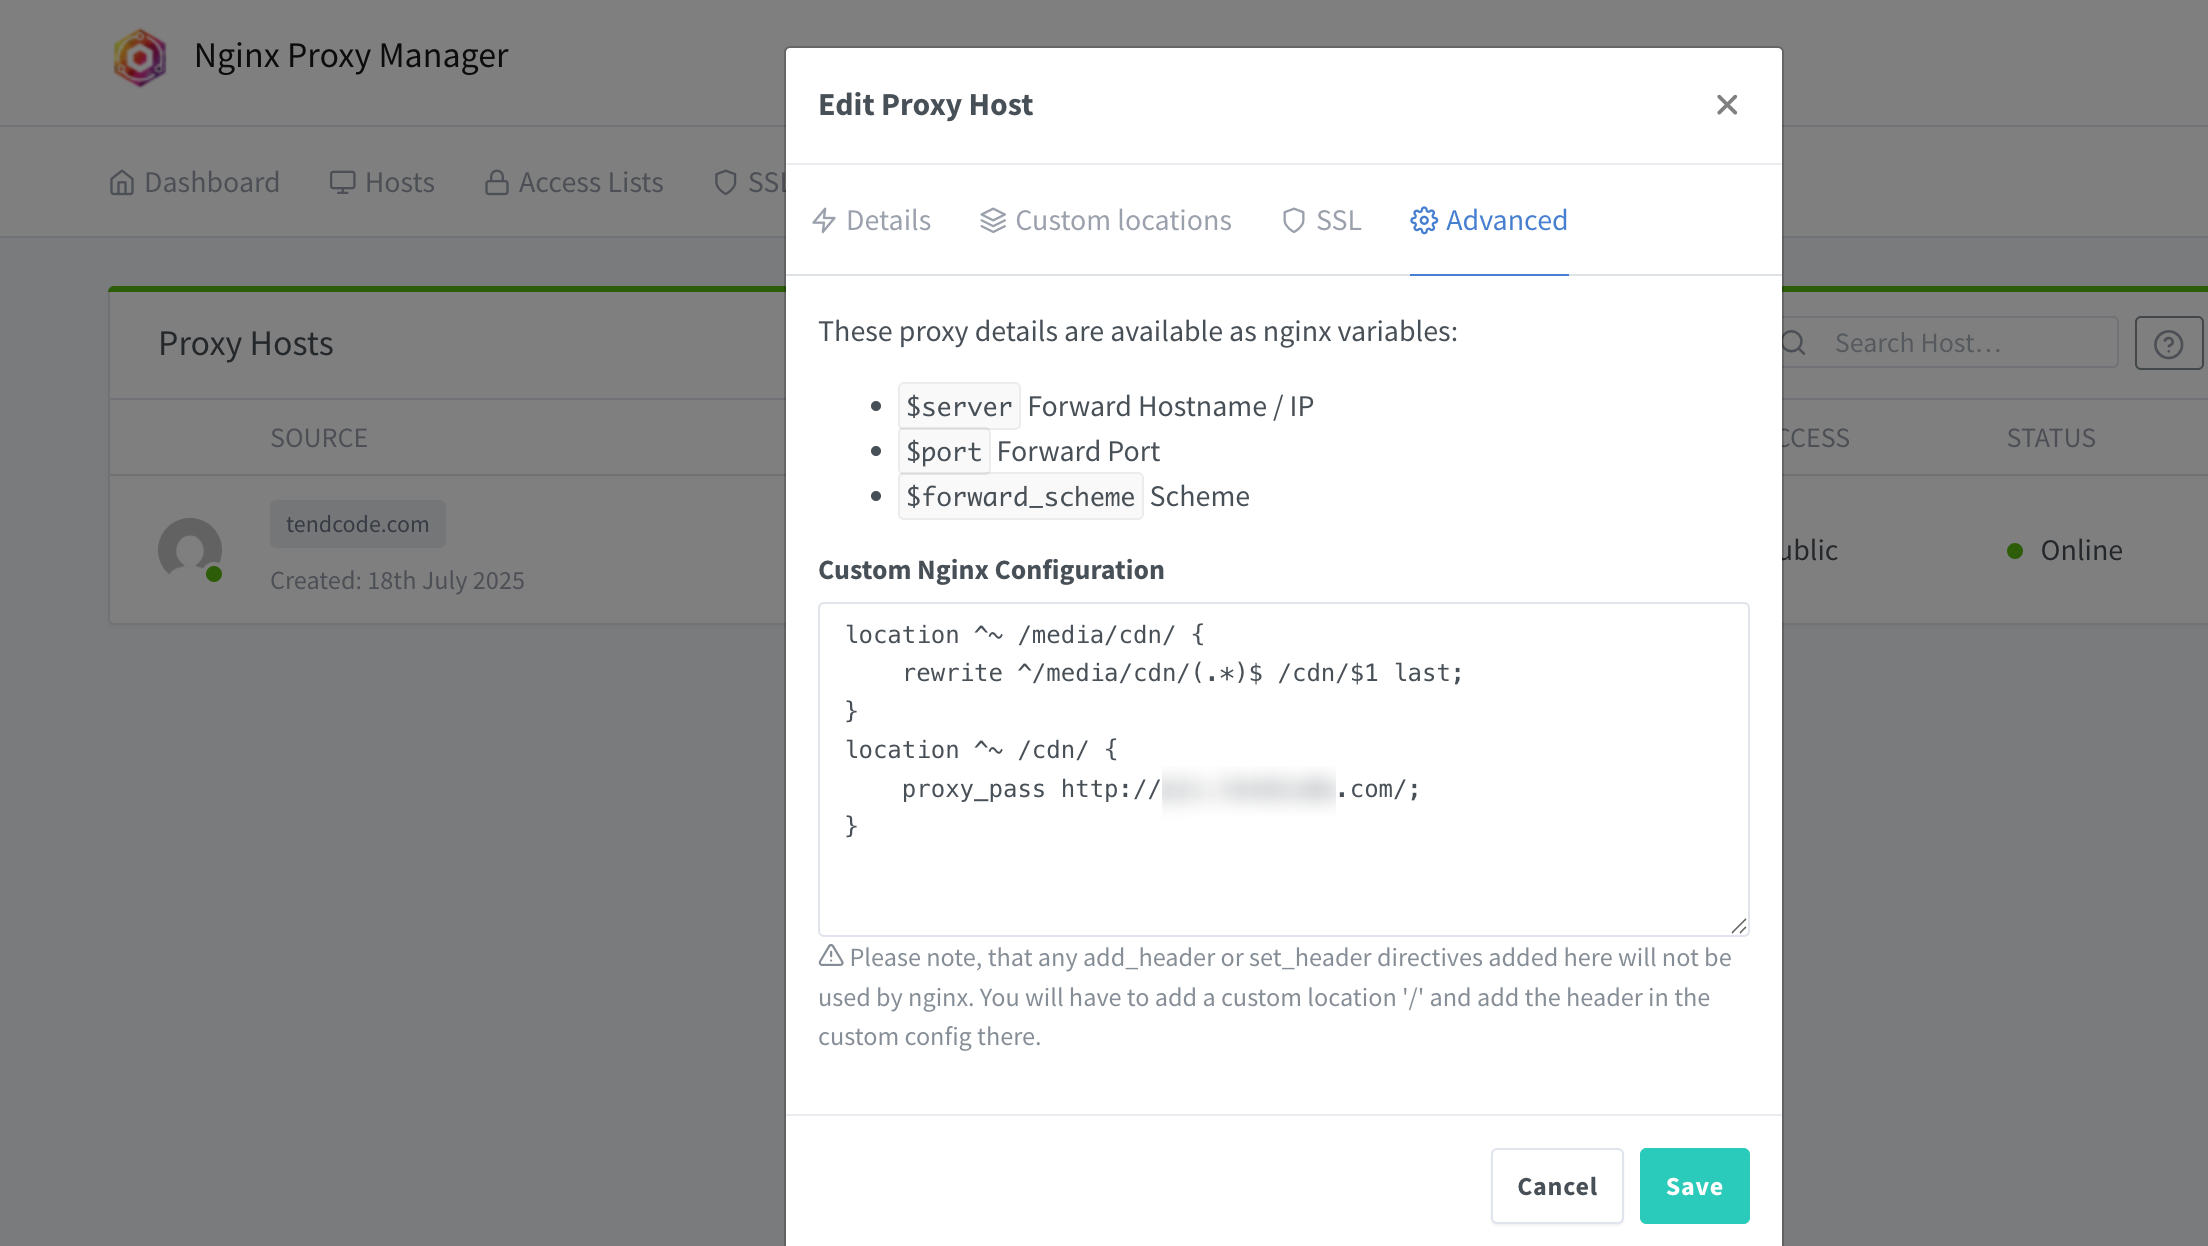Image resolution: width=2208 pixels, height=1246 pixels.
Task: Click the SSL shield icon in dialog
Action: pos(1294,220)
